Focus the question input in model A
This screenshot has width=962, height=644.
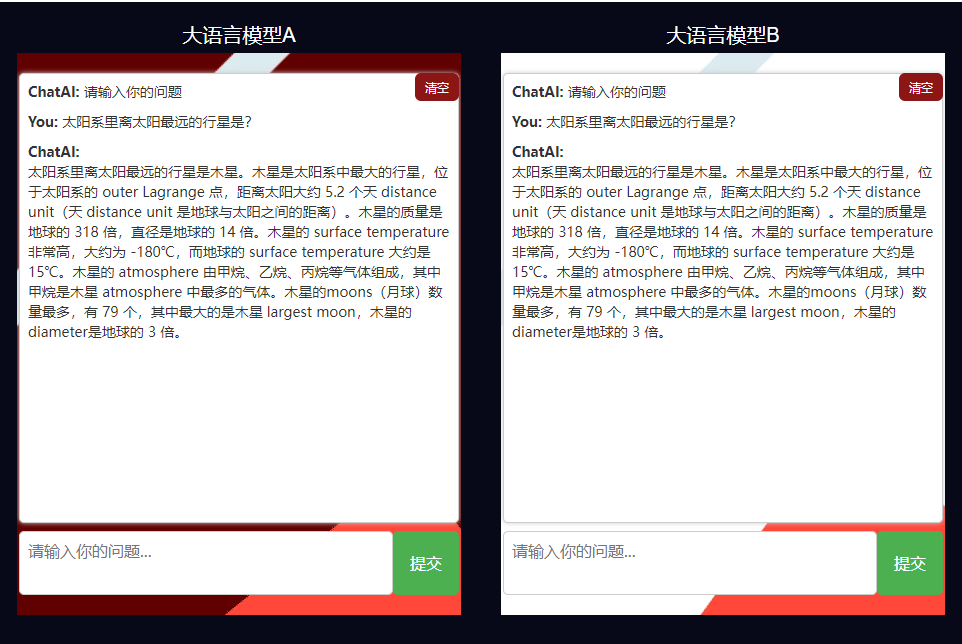(206, 563)
